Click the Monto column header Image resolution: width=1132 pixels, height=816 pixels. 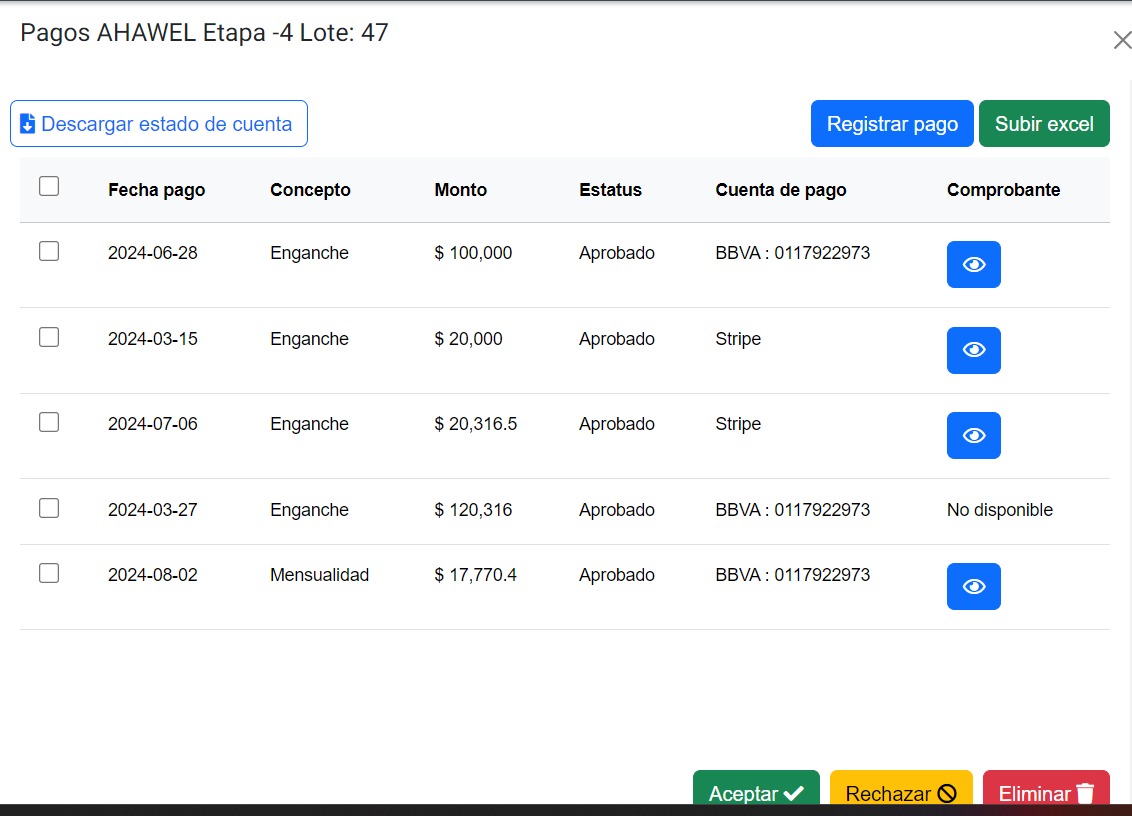pyautogui.click(x=460, y=190)
